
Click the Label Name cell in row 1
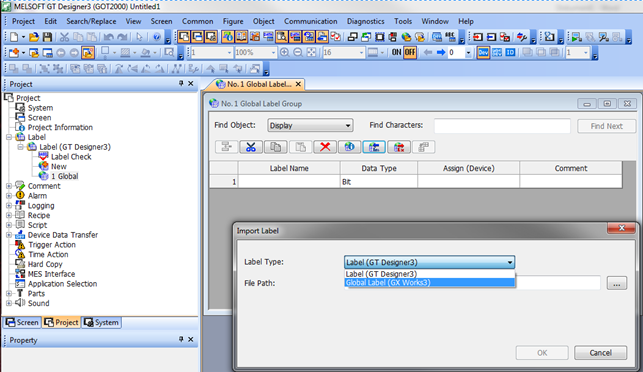(x=289, y=182)
